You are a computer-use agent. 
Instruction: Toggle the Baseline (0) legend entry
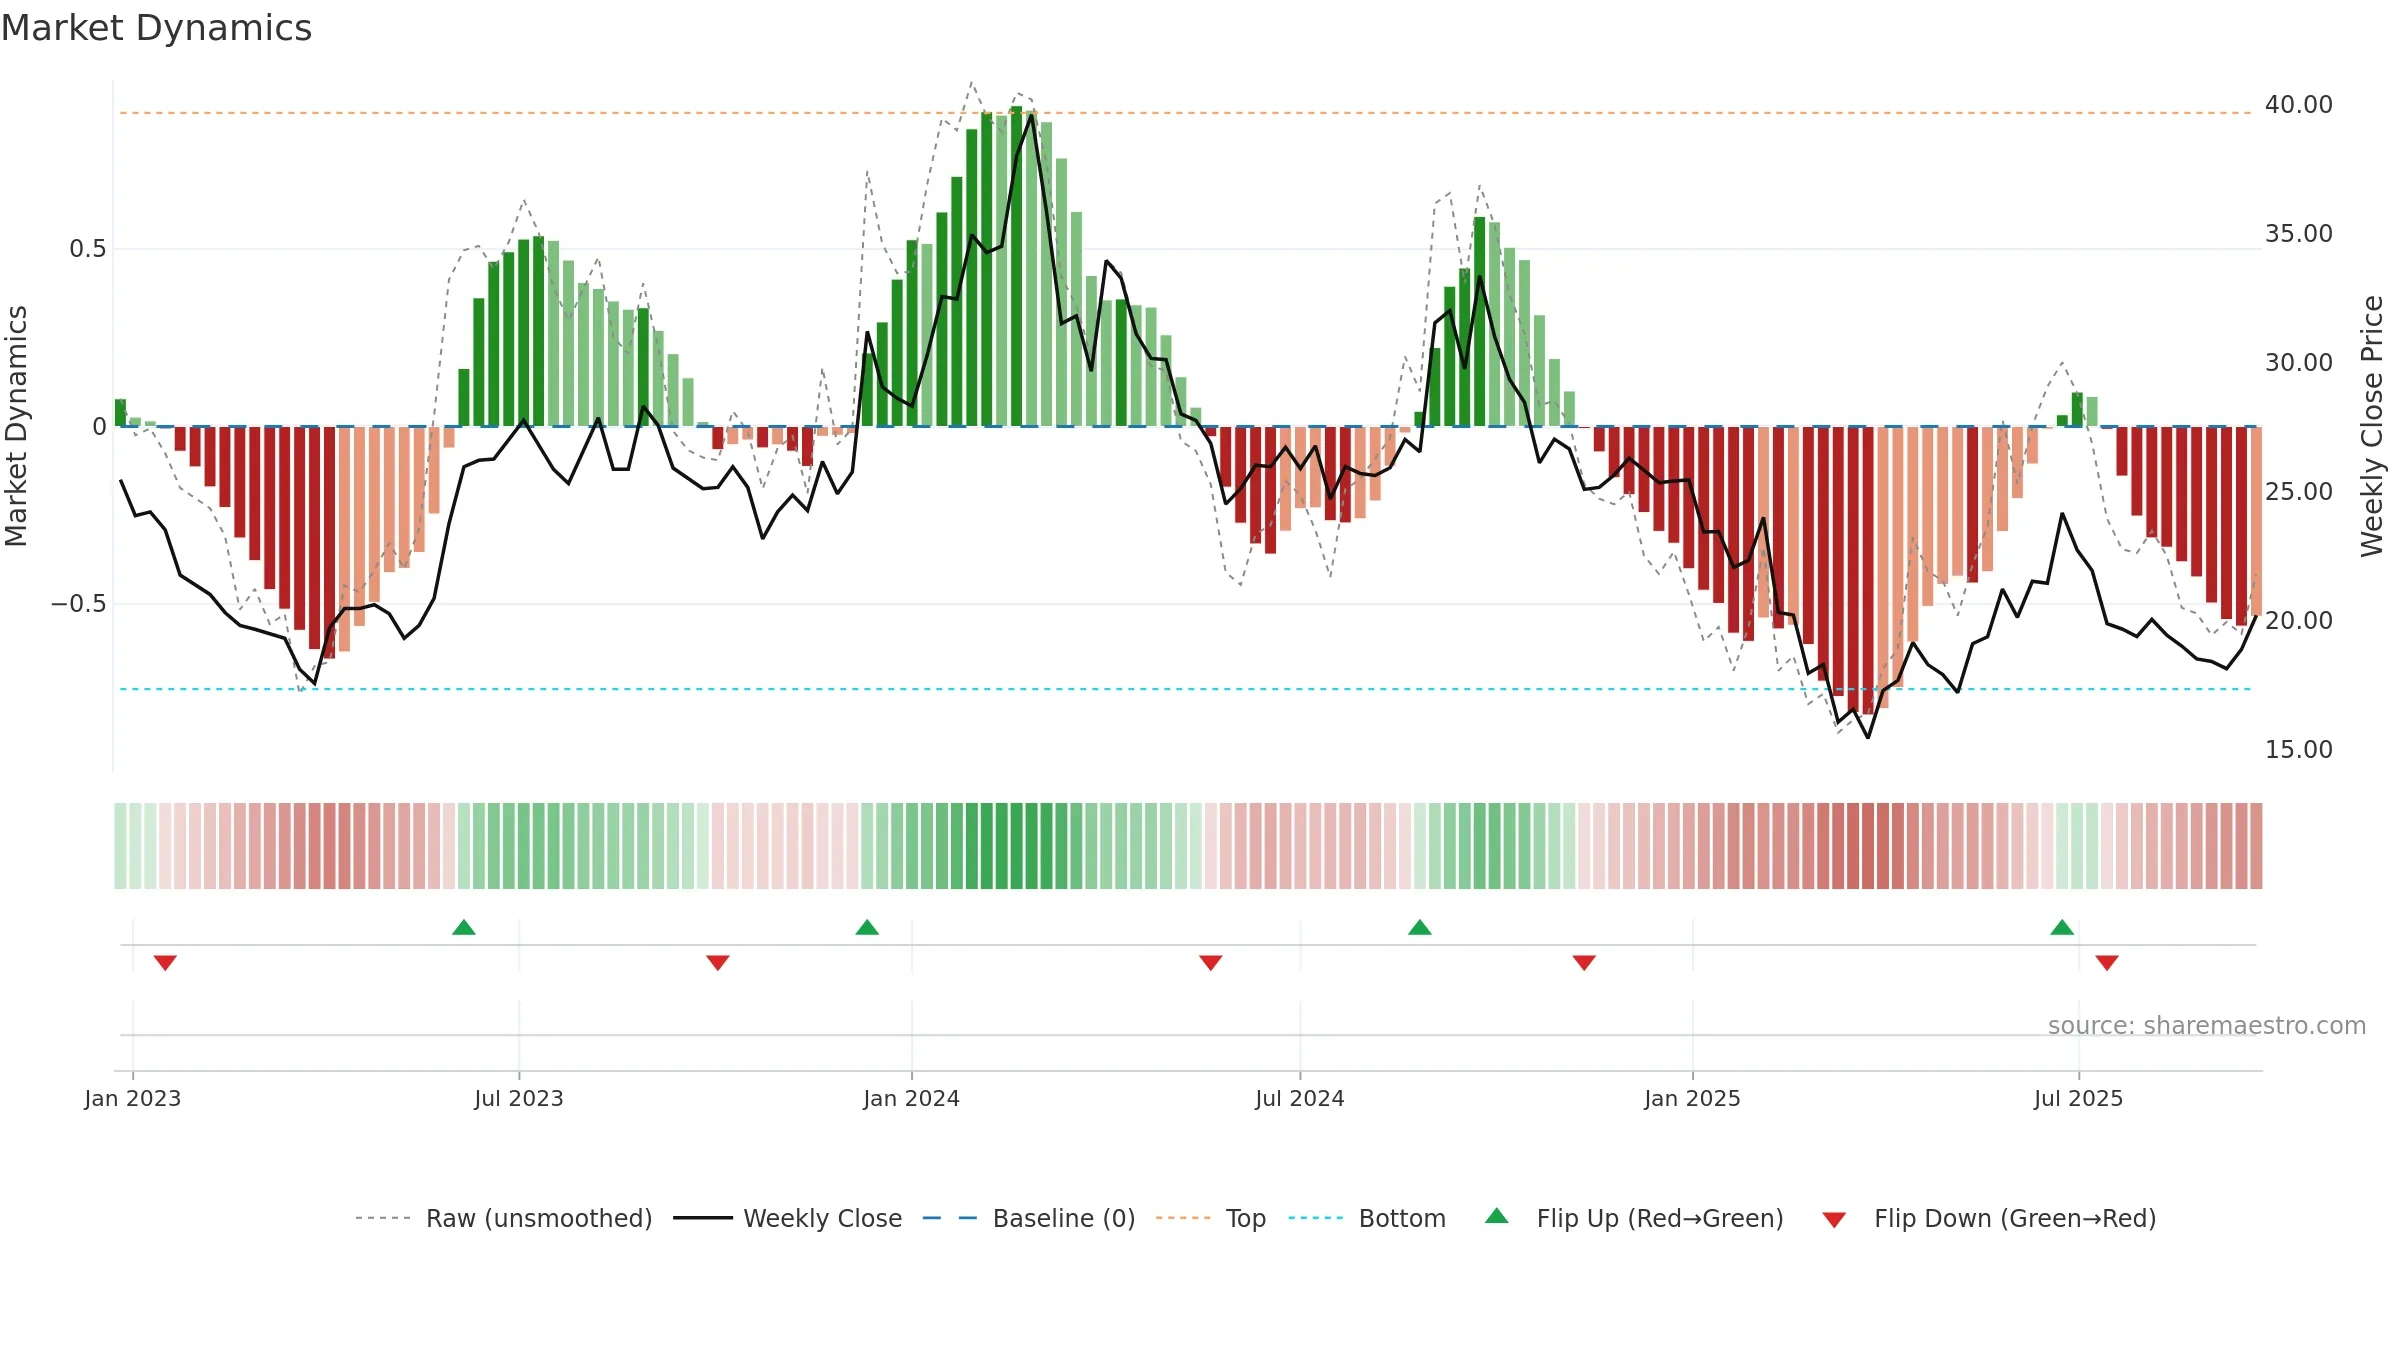coord(1029,1218)
